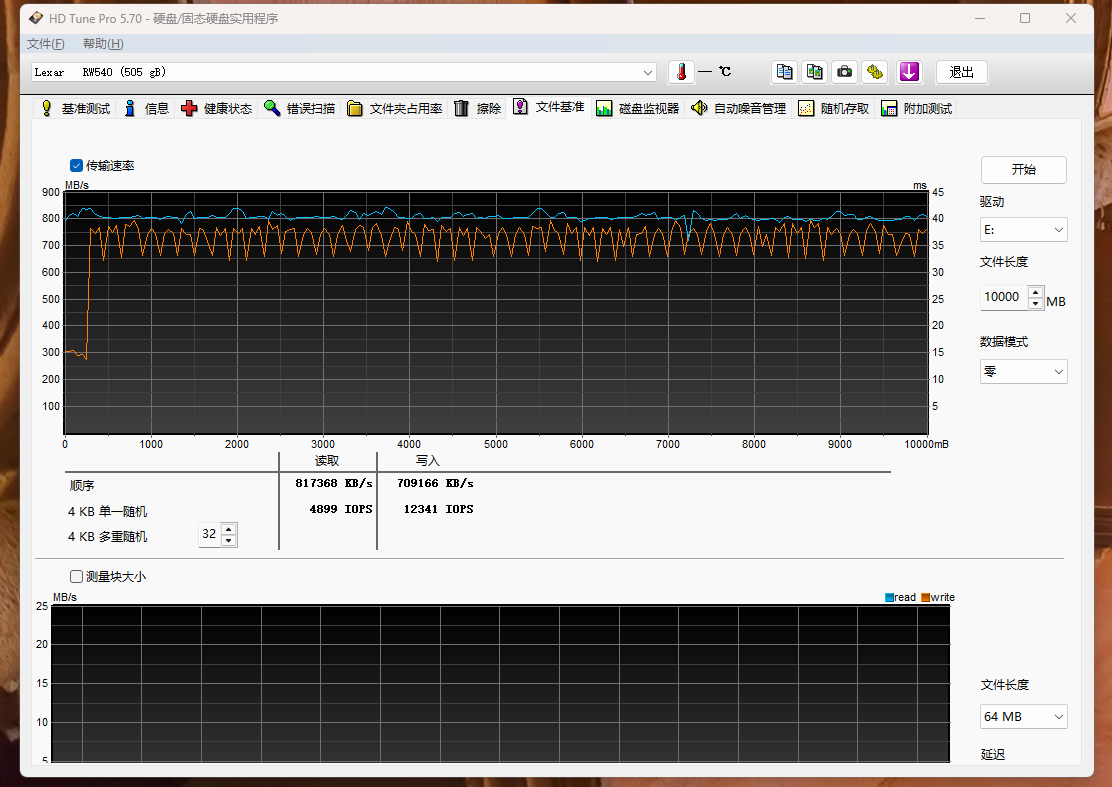Open the 随机存取 tab

click(835, 109)
